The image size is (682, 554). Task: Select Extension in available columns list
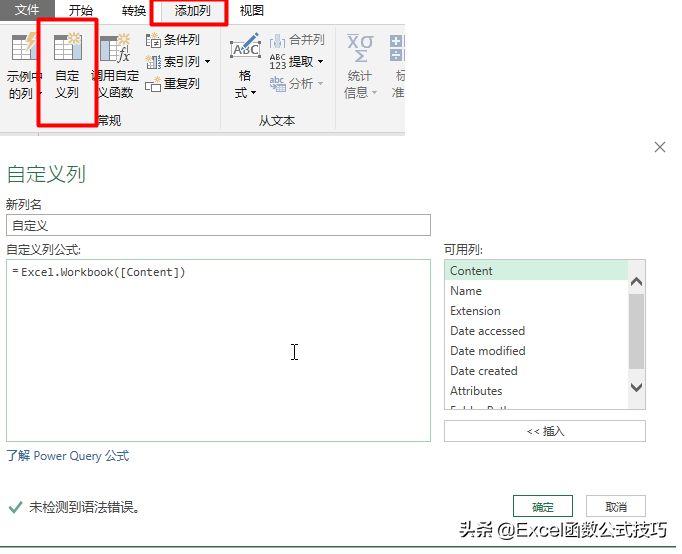click(536, 310)
